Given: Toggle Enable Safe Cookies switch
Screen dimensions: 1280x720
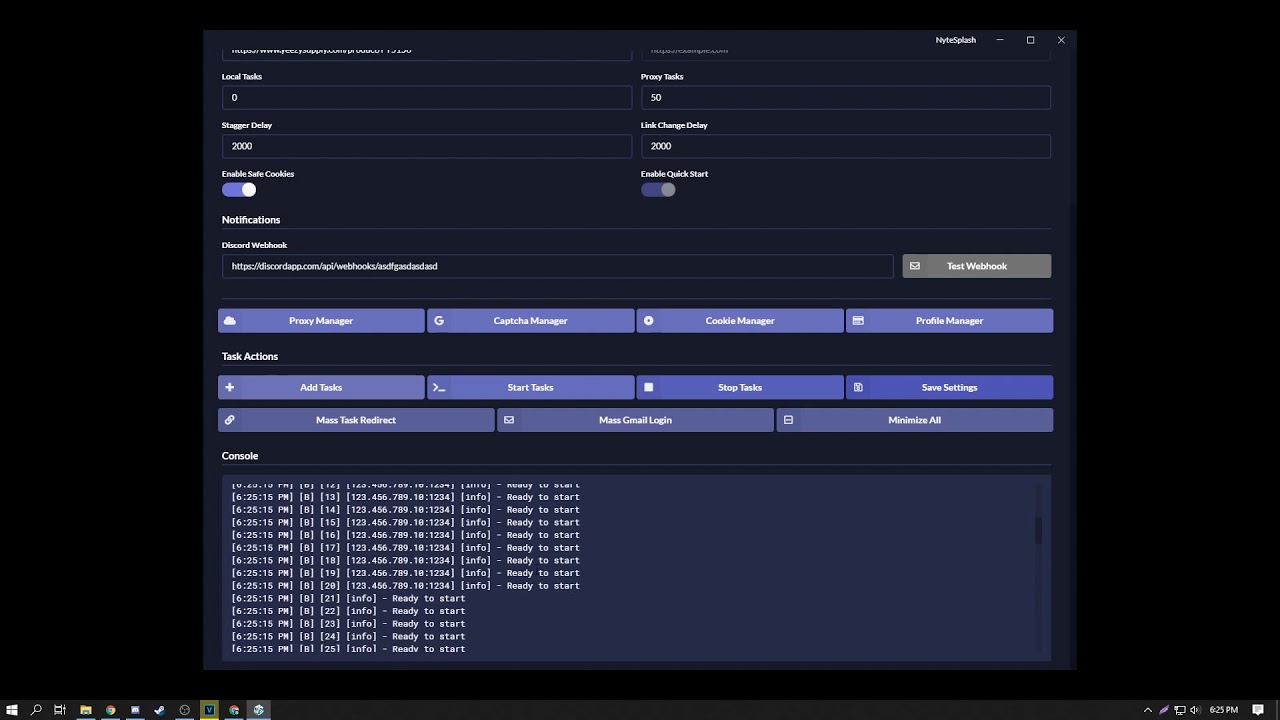Looking at the screenshot, I should 239,190.
